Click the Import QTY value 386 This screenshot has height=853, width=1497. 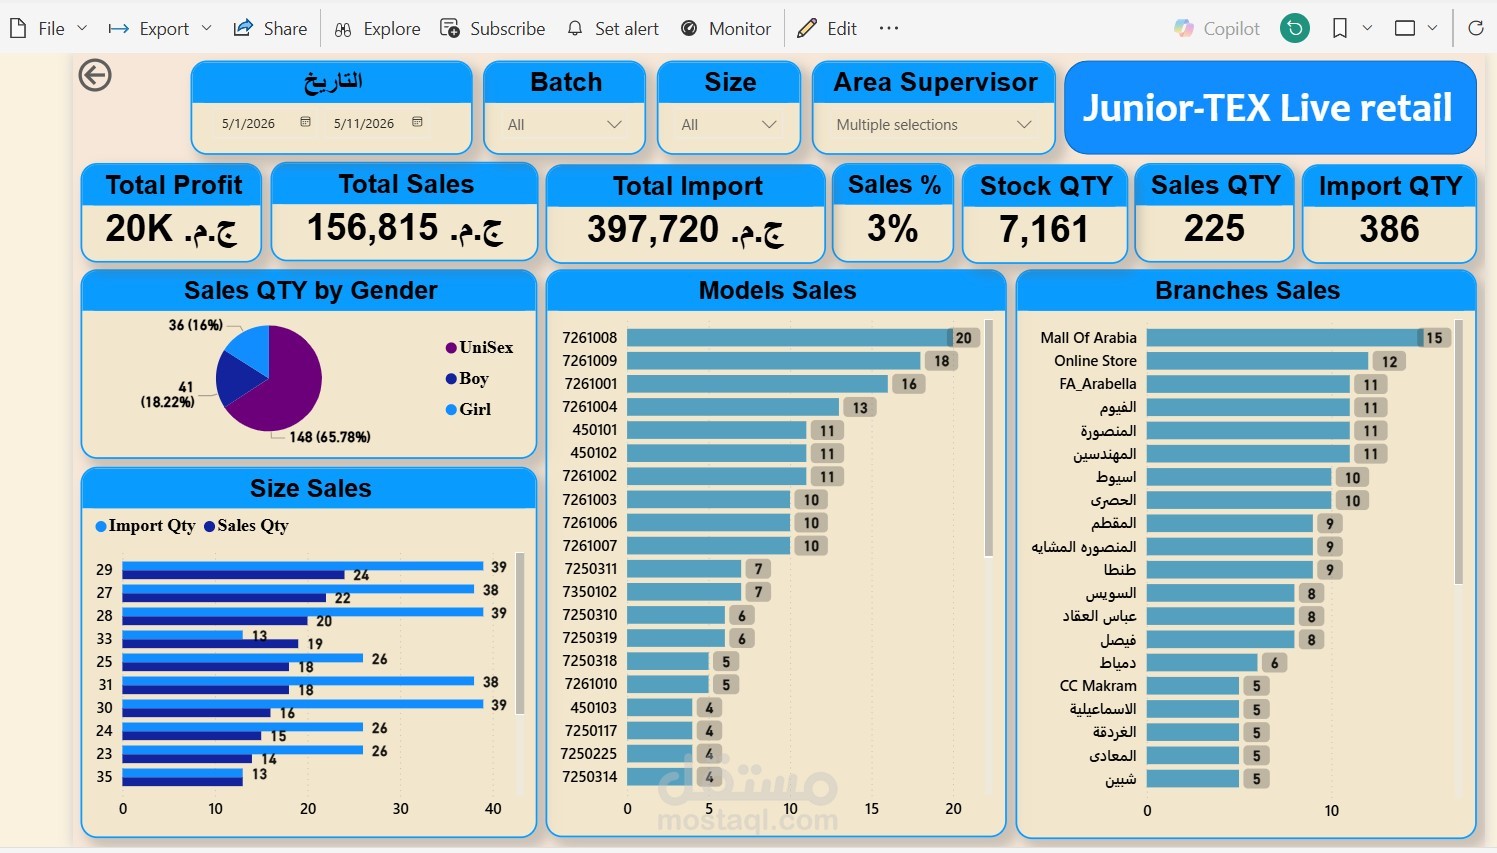[1389, 230]
